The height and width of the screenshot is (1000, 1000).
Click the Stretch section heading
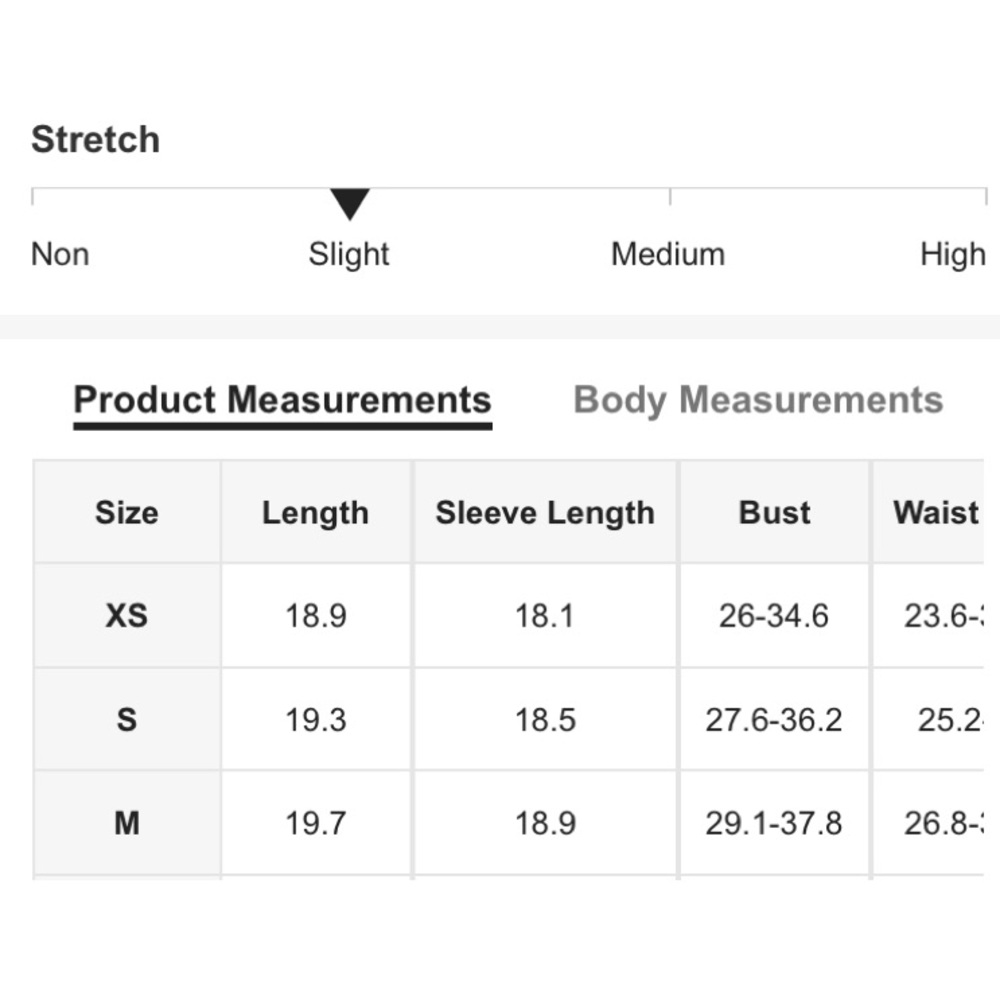pyautogui.click(x=96, y=139)
